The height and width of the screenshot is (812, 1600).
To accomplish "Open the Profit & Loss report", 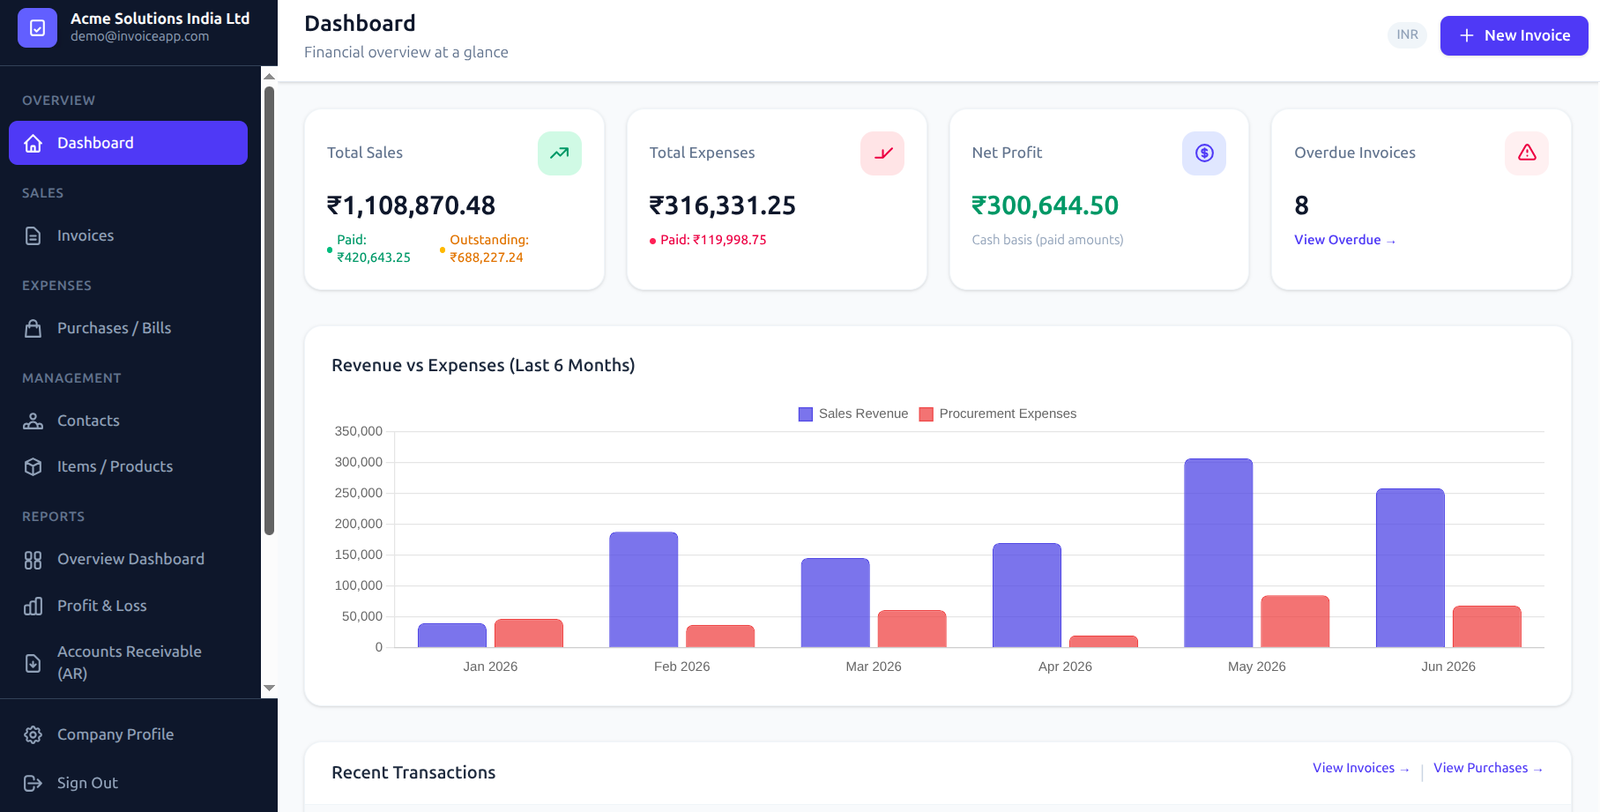I will 128,606.
